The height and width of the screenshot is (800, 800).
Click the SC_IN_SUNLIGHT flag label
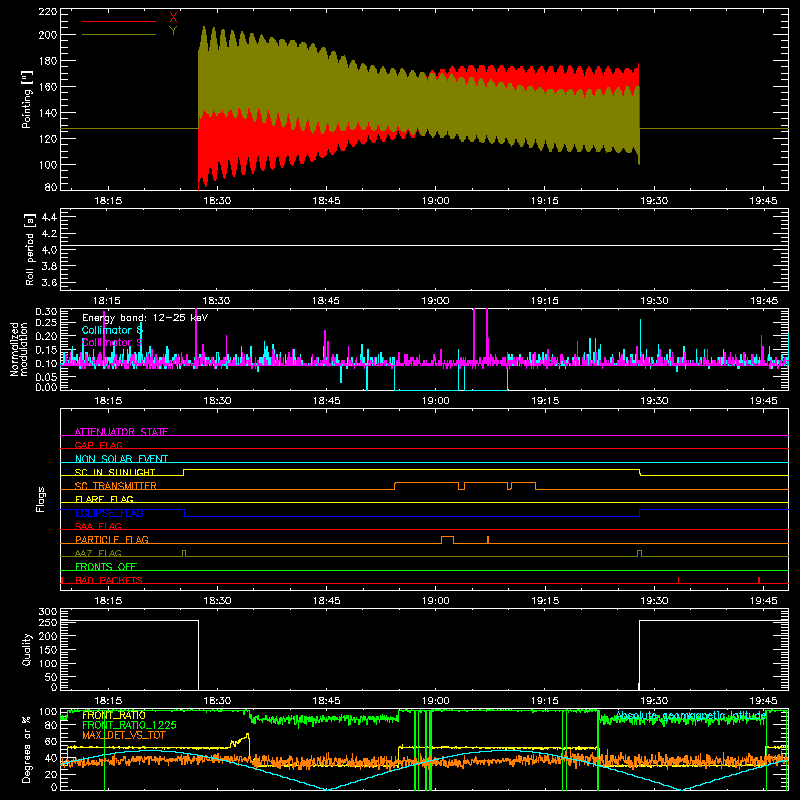tap(115, 472)
